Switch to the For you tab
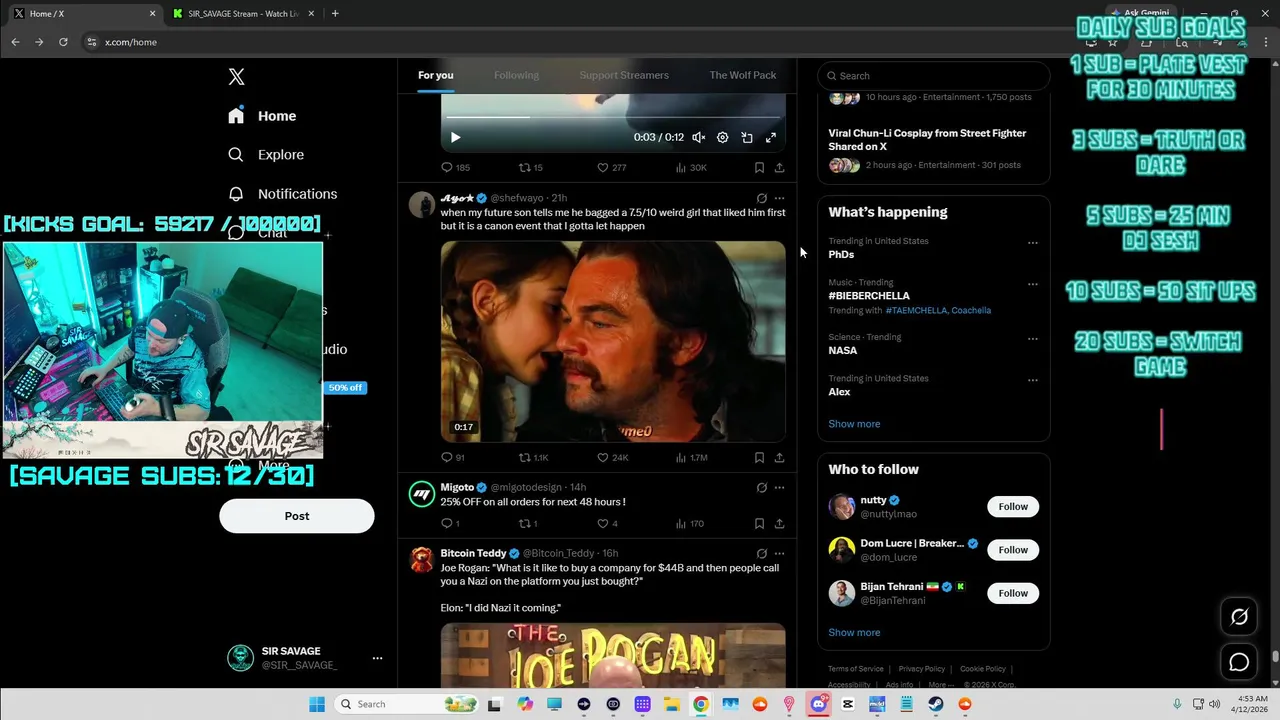The width and height of the screenshot is (1280, 720). point(436,75)
